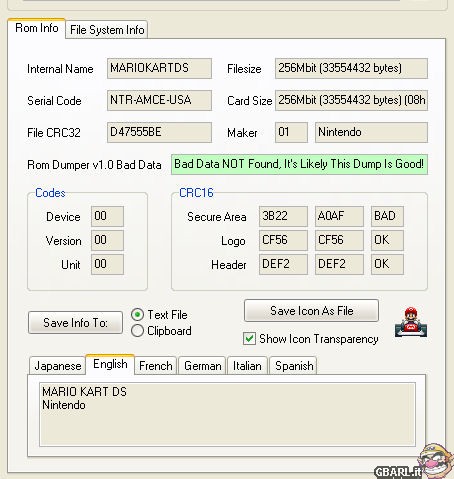
Task: Click the Card Size field
Action: pos(351,100)
